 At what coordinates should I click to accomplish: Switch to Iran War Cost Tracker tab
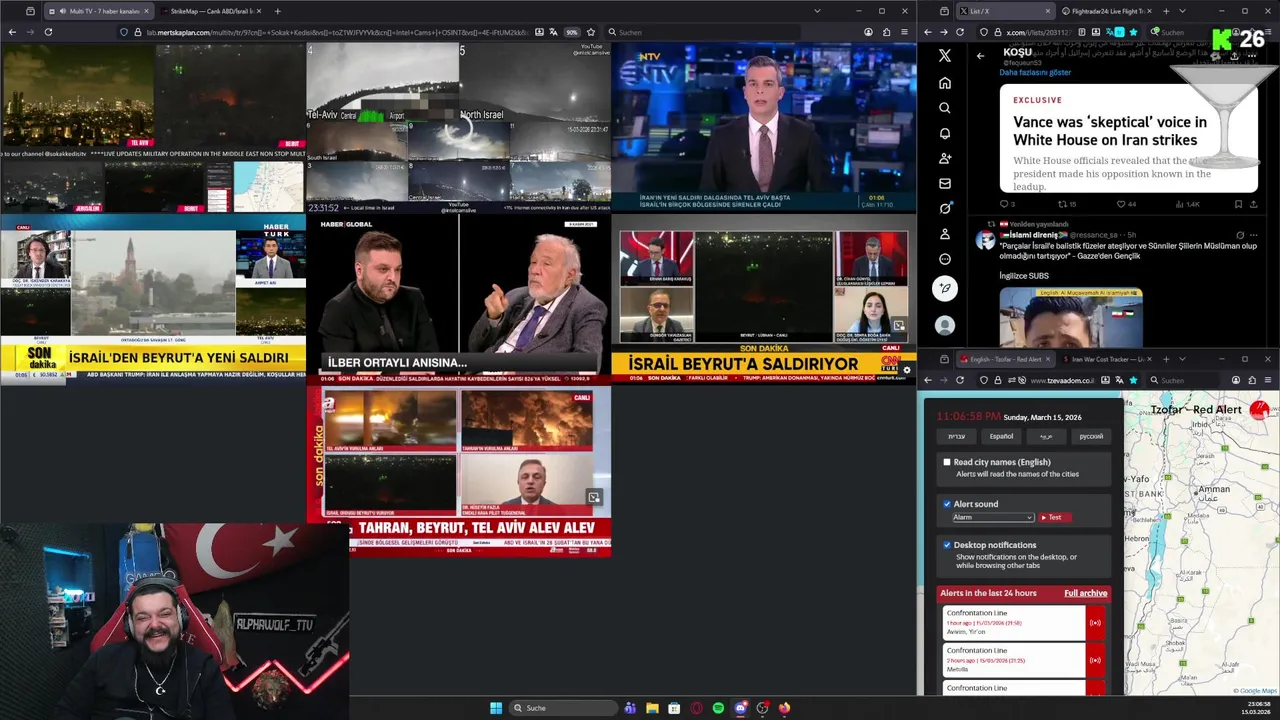1106,359
